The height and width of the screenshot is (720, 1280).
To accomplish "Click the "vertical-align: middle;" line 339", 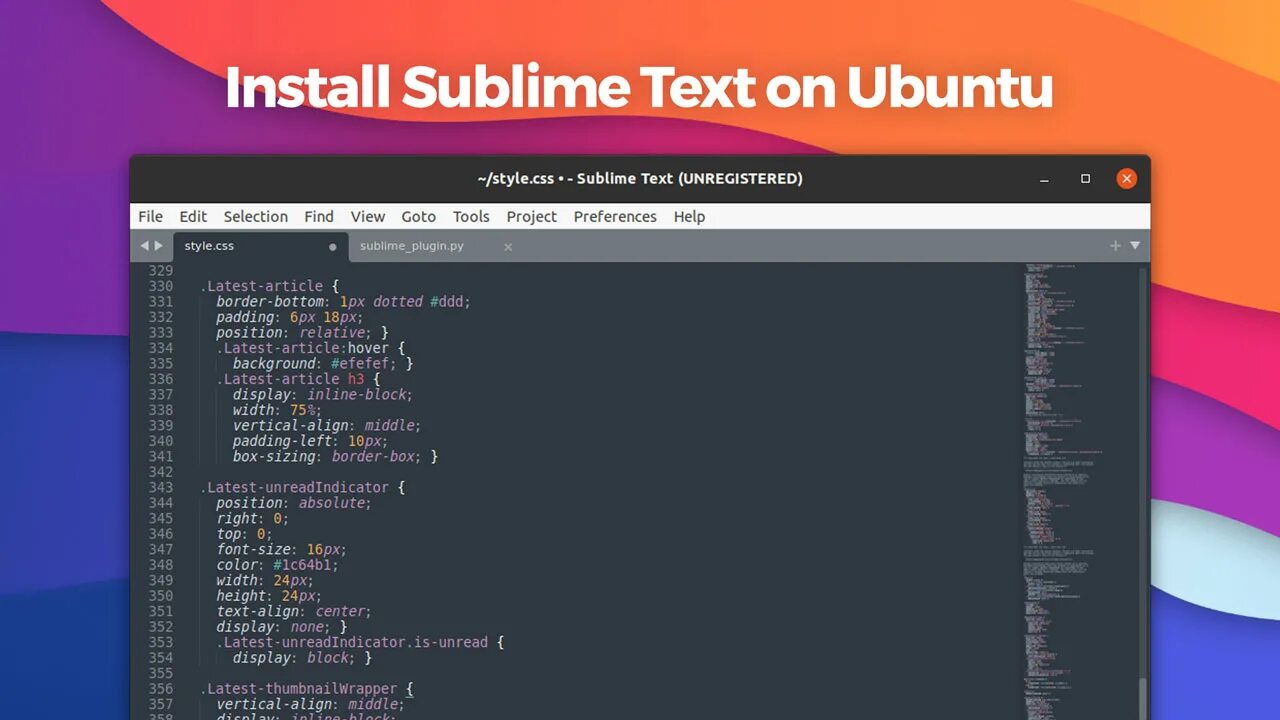I will coord(327,425).
